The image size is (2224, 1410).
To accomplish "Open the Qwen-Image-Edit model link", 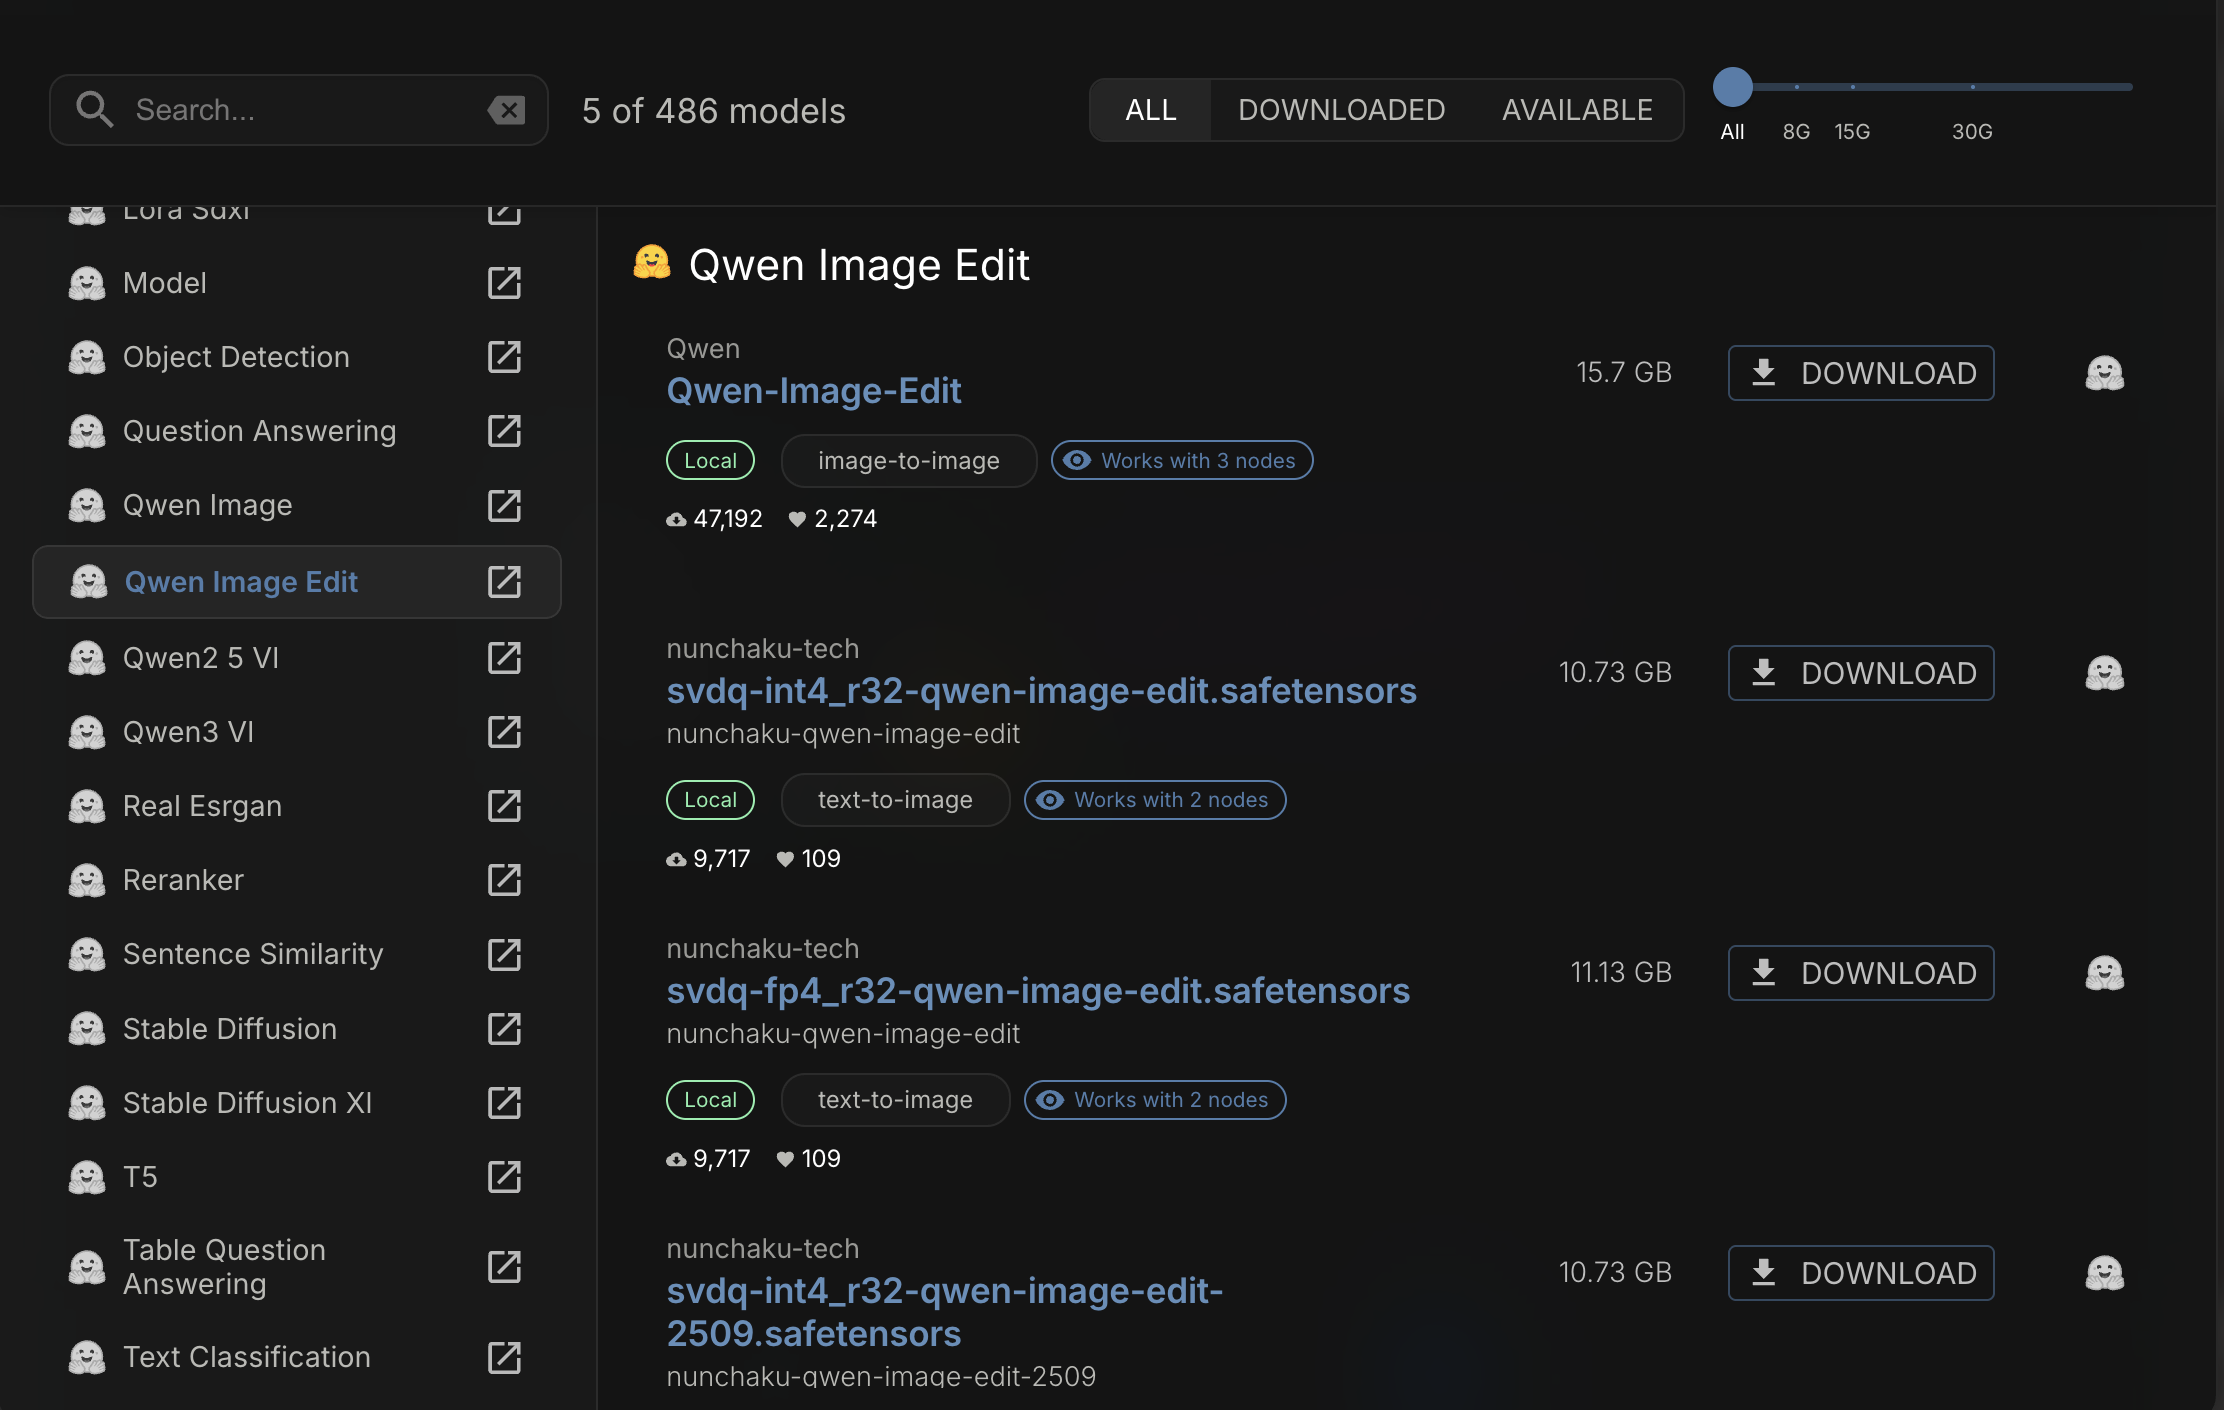I will coord(814,391).
